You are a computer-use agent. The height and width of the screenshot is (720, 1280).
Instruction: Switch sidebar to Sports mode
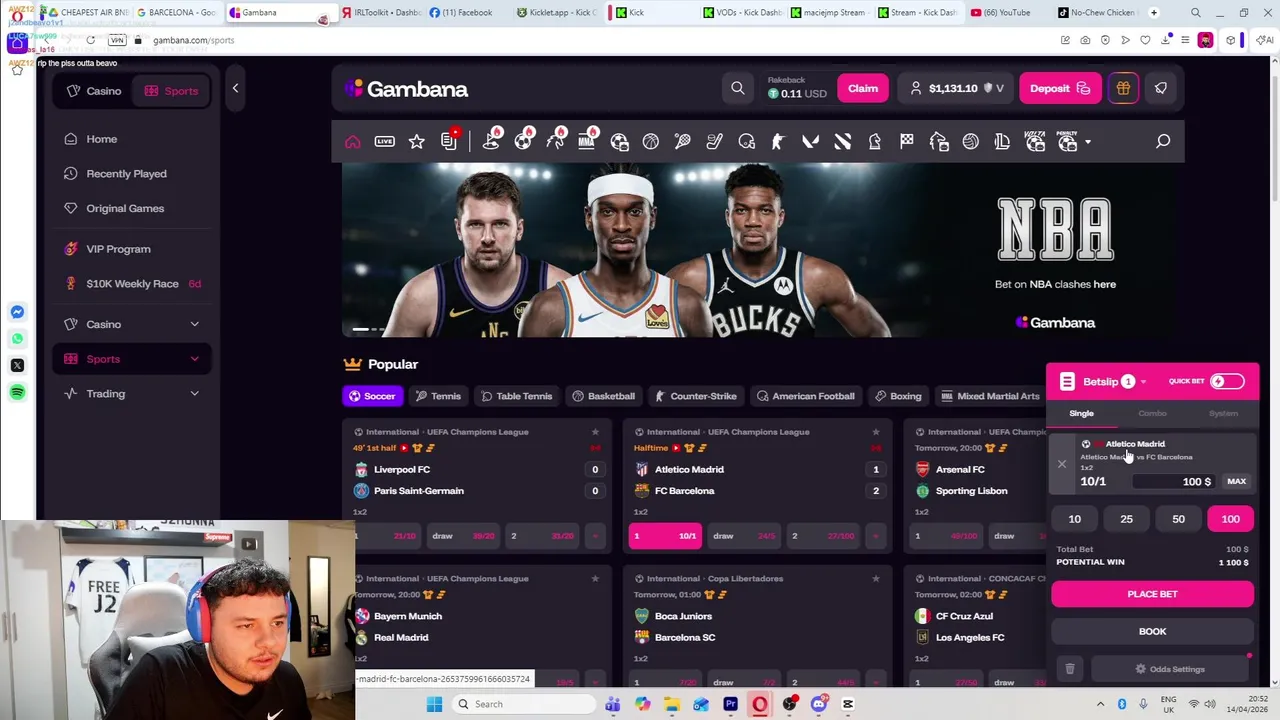coord(171,91)
